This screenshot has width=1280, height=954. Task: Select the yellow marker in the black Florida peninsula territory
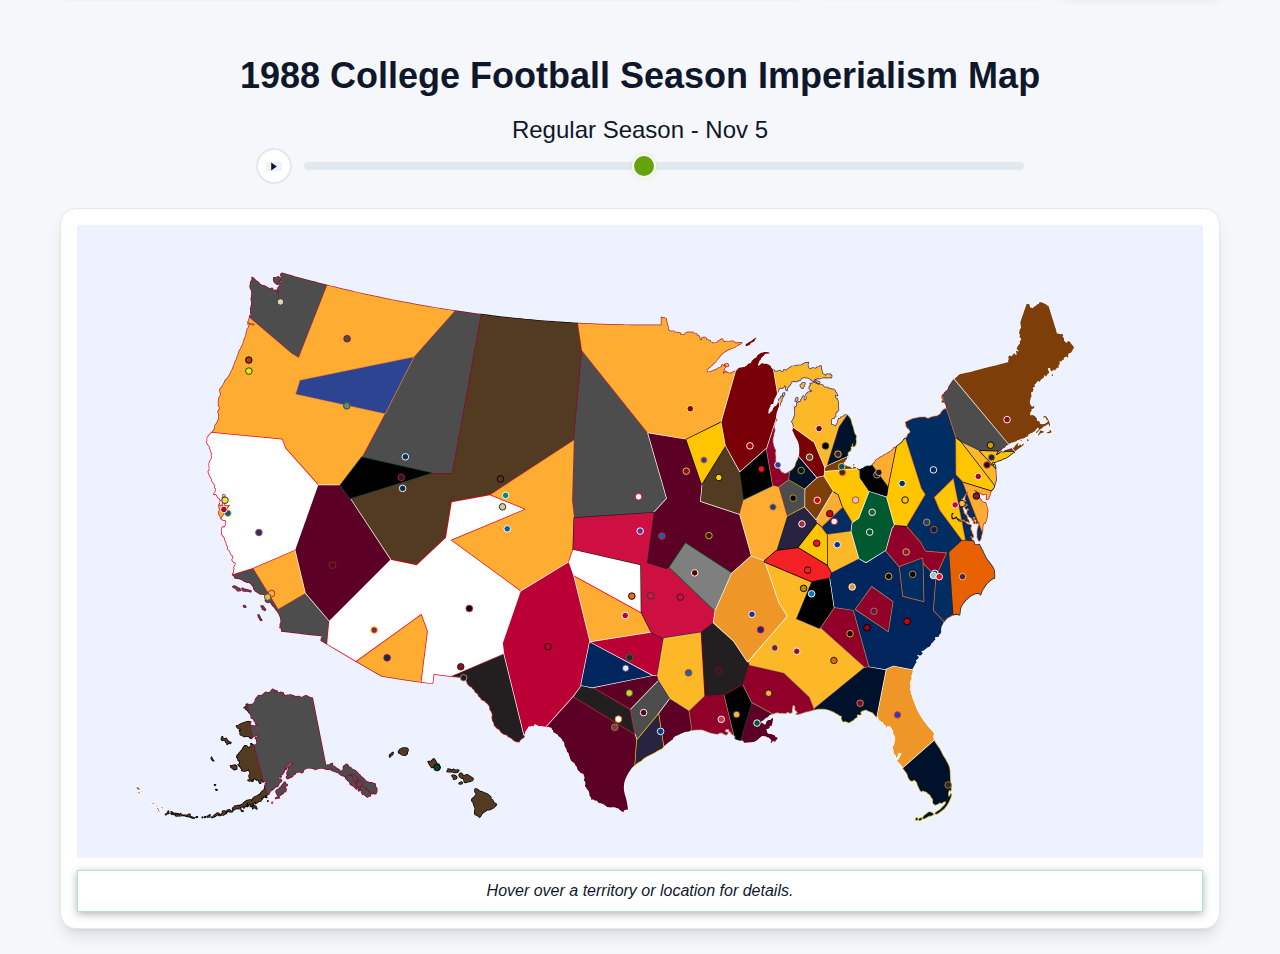tap(948, 785)
